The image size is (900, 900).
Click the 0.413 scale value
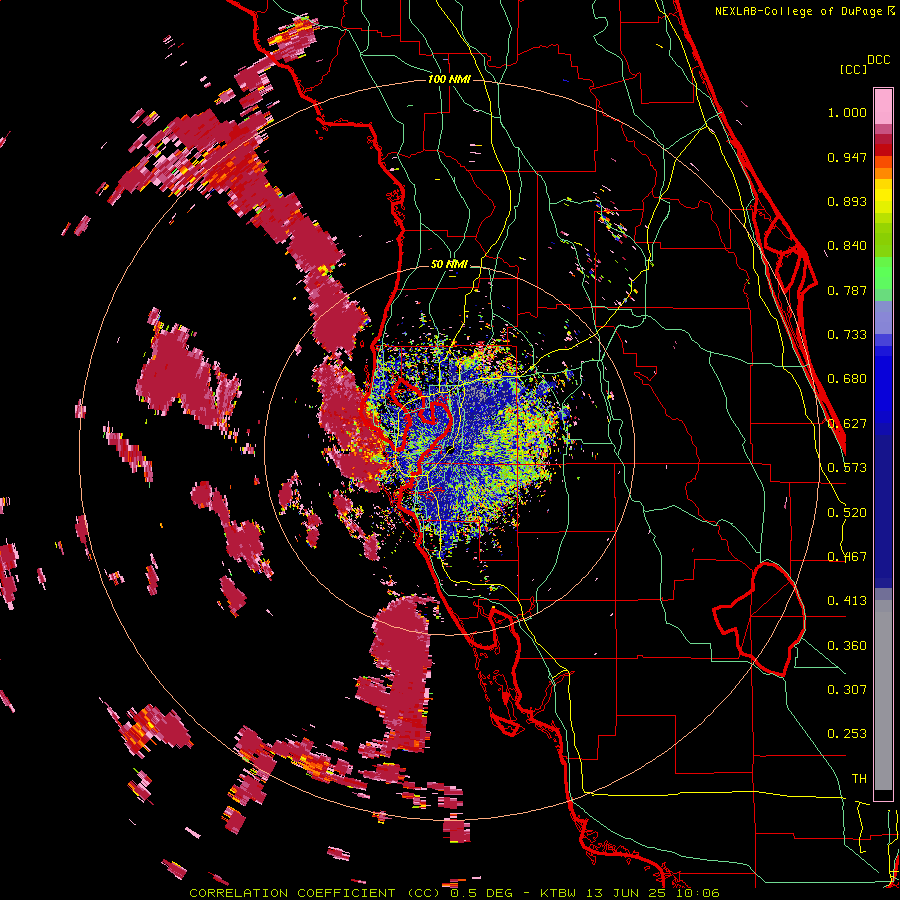tap(847, 601)
